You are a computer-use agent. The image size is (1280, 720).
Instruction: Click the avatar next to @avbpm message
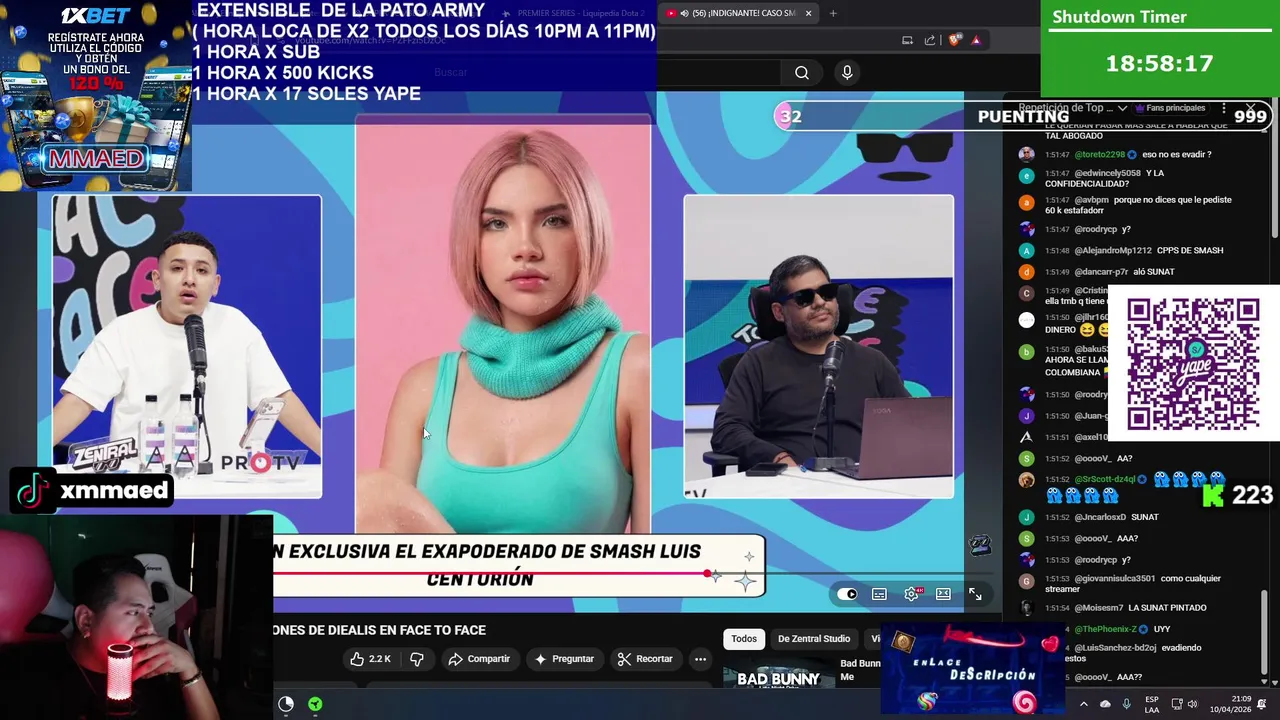[1026, 202]
